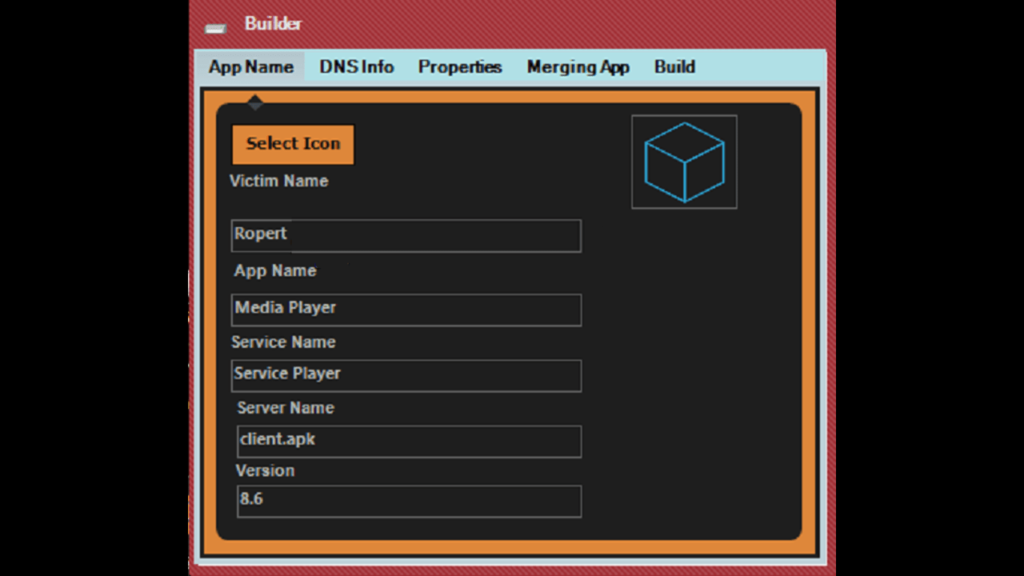This screenshot has height=576, width=1024.
Task: Click the Server Name field showing client.apk
Action: (409, 441)
